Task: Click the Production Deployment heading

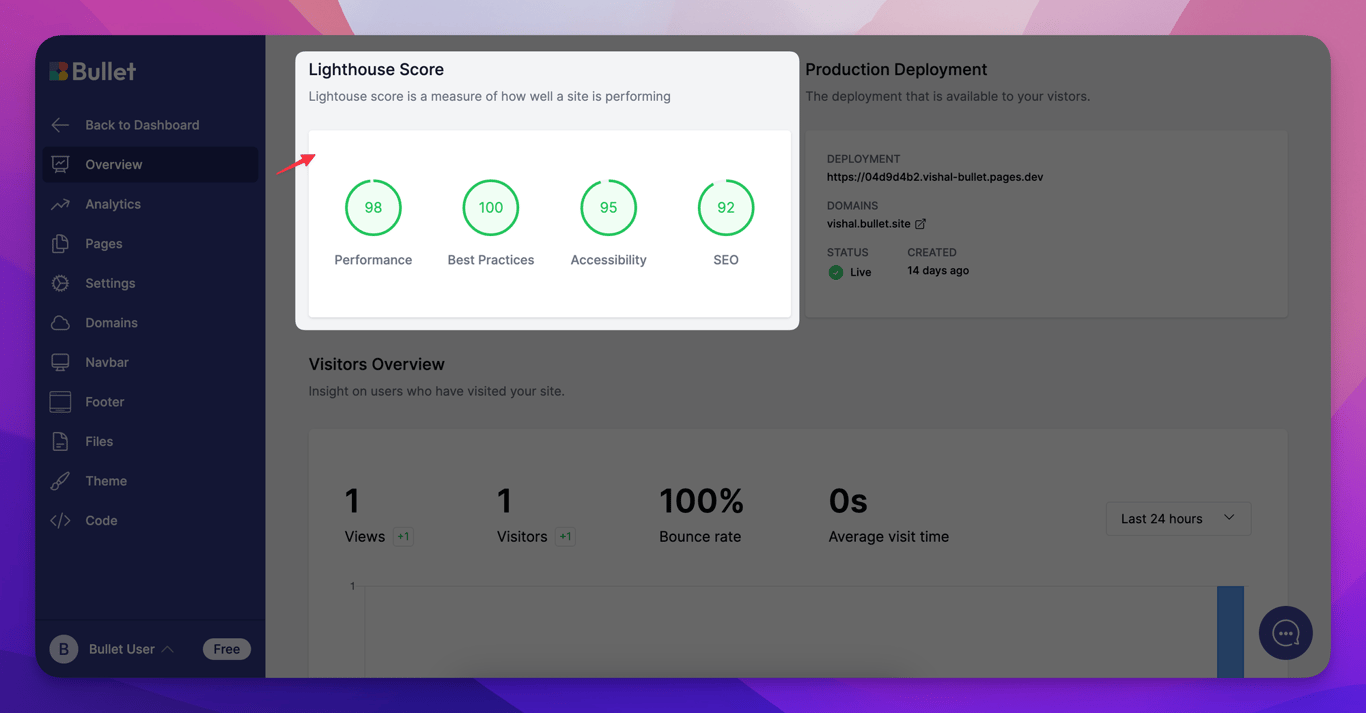Action: point(896,69)
